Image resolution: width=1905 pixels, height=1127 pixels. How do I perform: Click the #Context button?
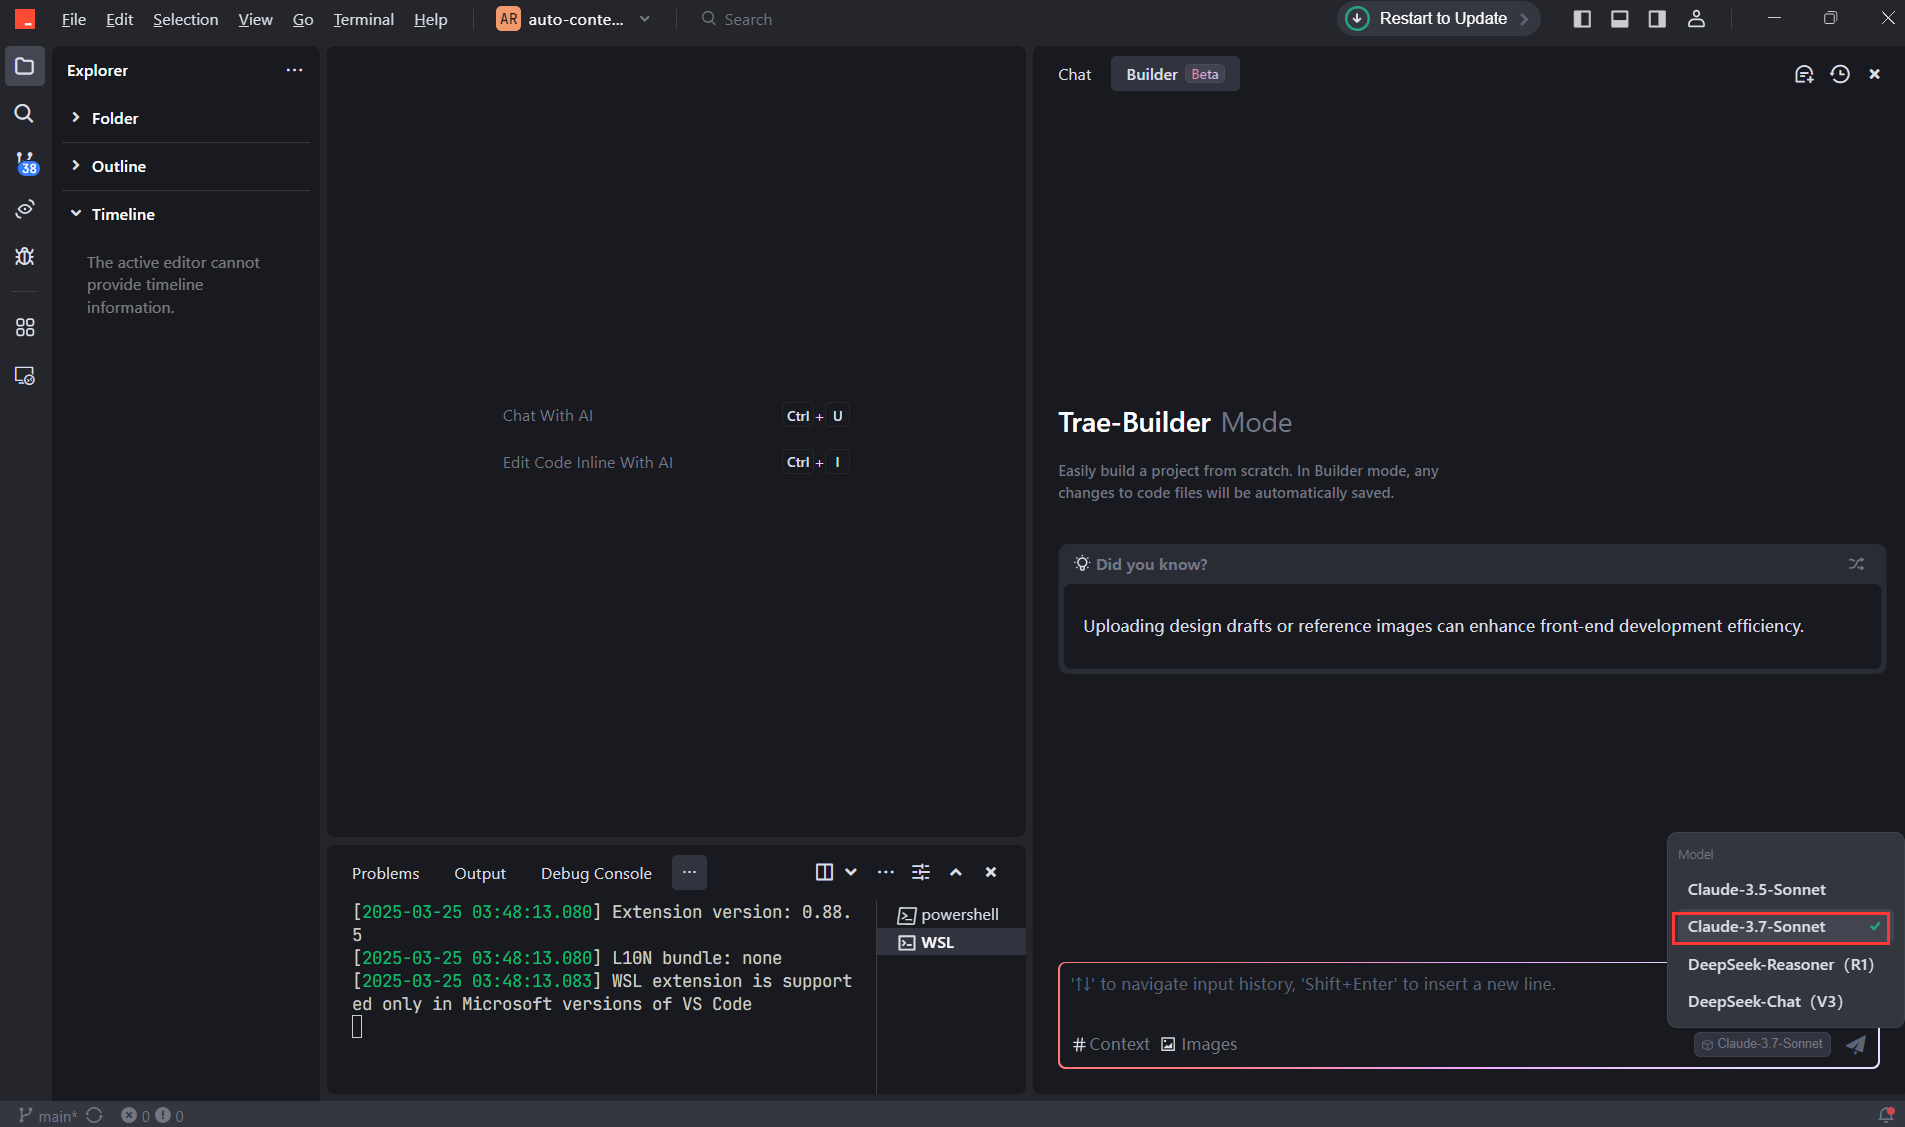(x=1111, y=1044)
